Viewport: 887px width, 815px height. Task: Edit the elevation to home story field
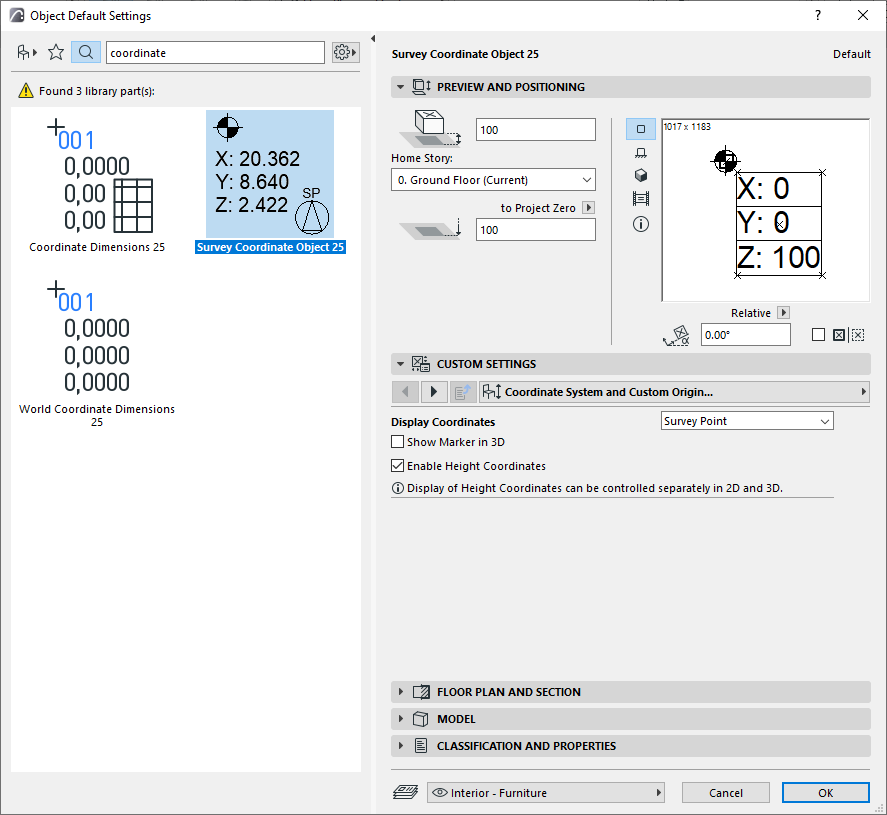(536, 130)
